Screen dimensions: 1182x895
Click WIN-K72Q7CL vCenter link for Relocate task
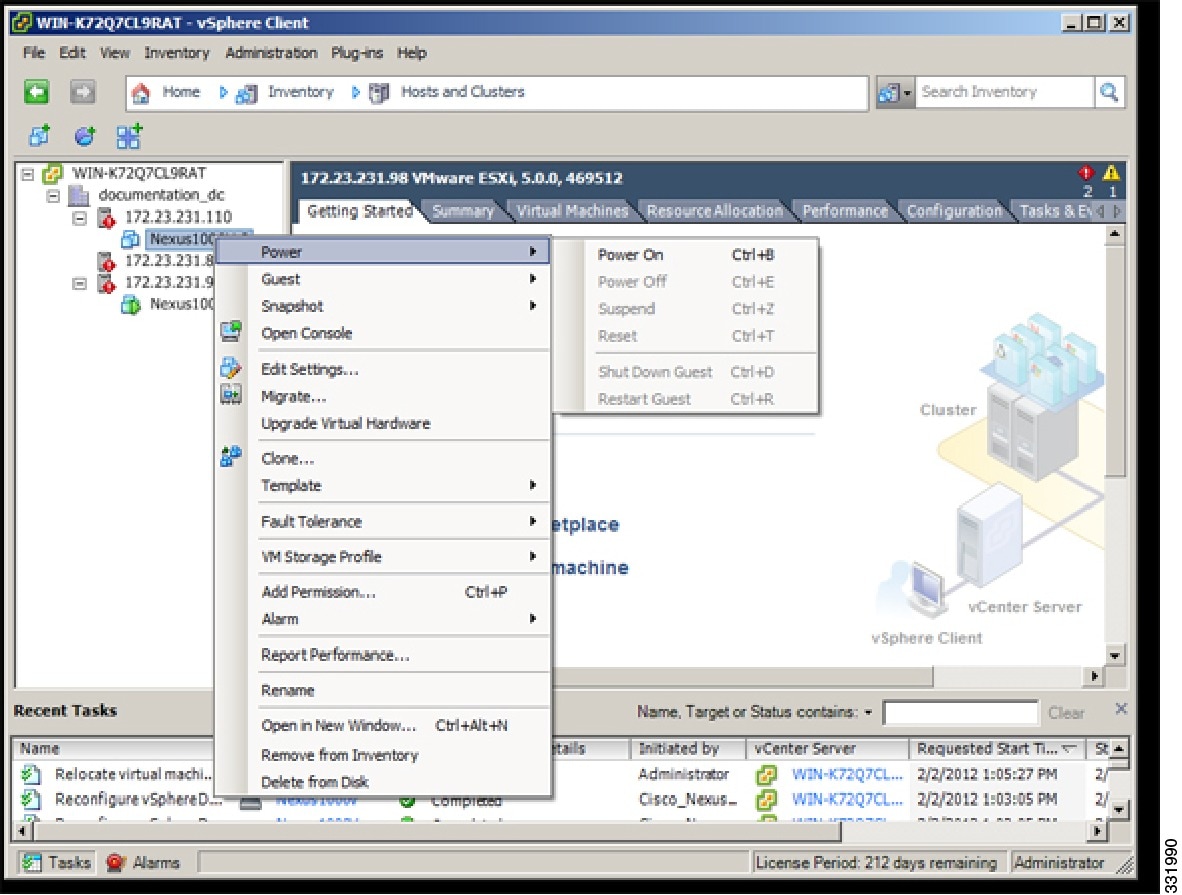[x=847, y=774]
